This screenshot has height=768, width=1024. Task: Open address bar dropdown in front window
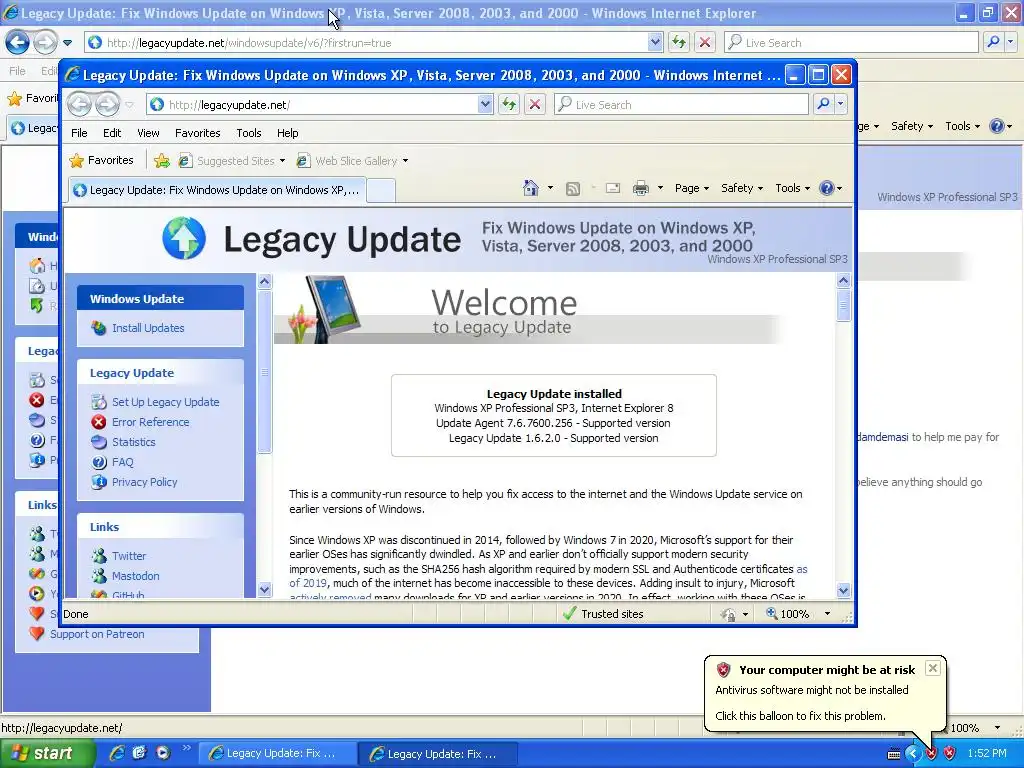[485, 104]
